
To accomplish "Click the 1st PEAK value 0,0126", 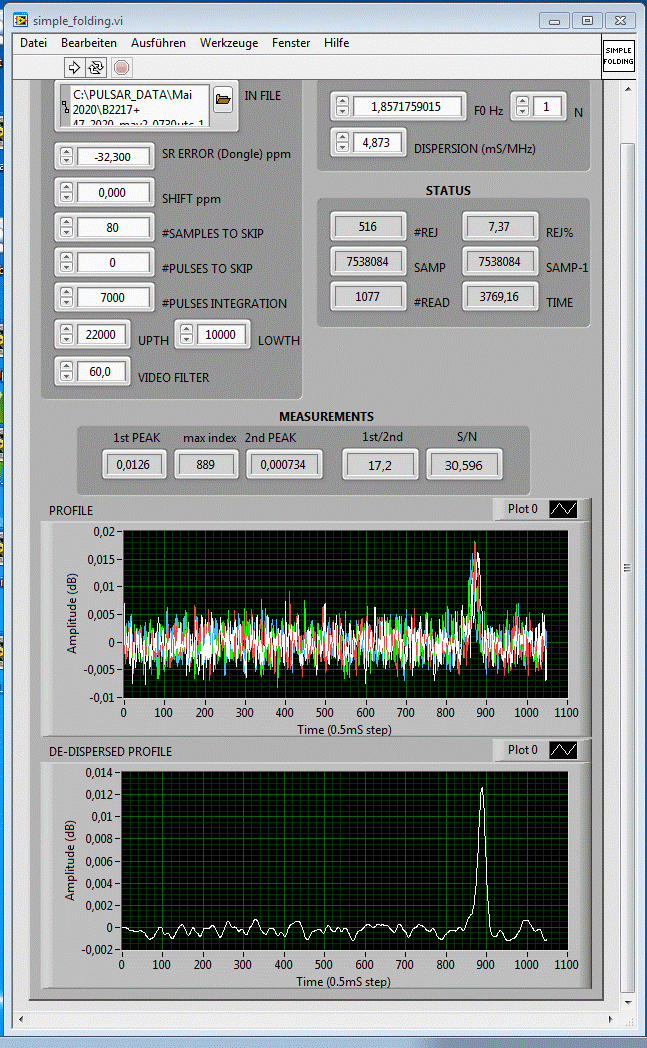I will click(134, 465).
